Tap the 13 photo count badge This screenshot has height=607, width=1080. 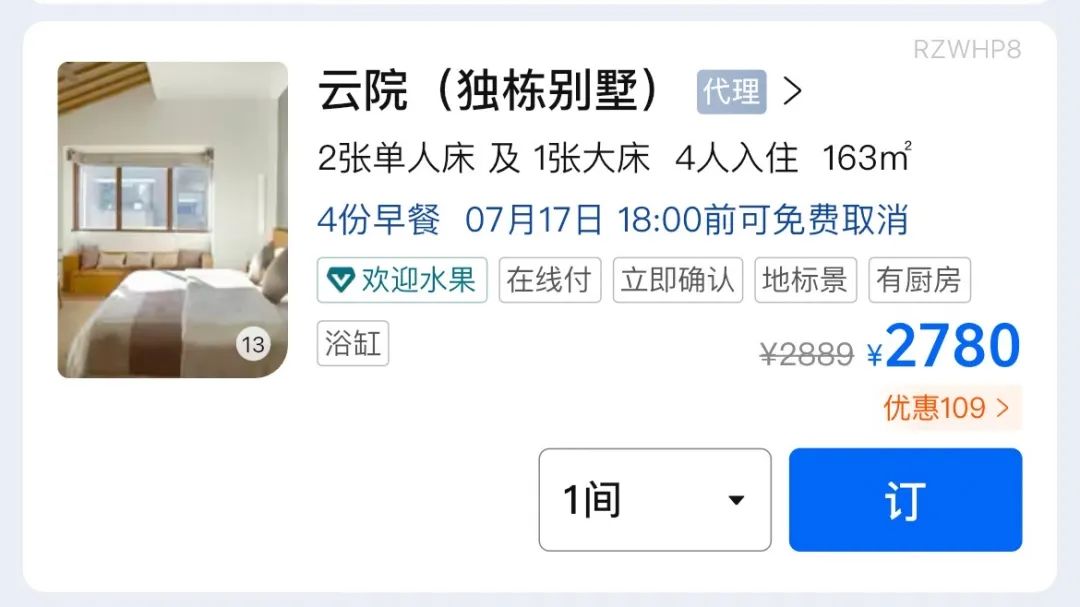[253, 344]
